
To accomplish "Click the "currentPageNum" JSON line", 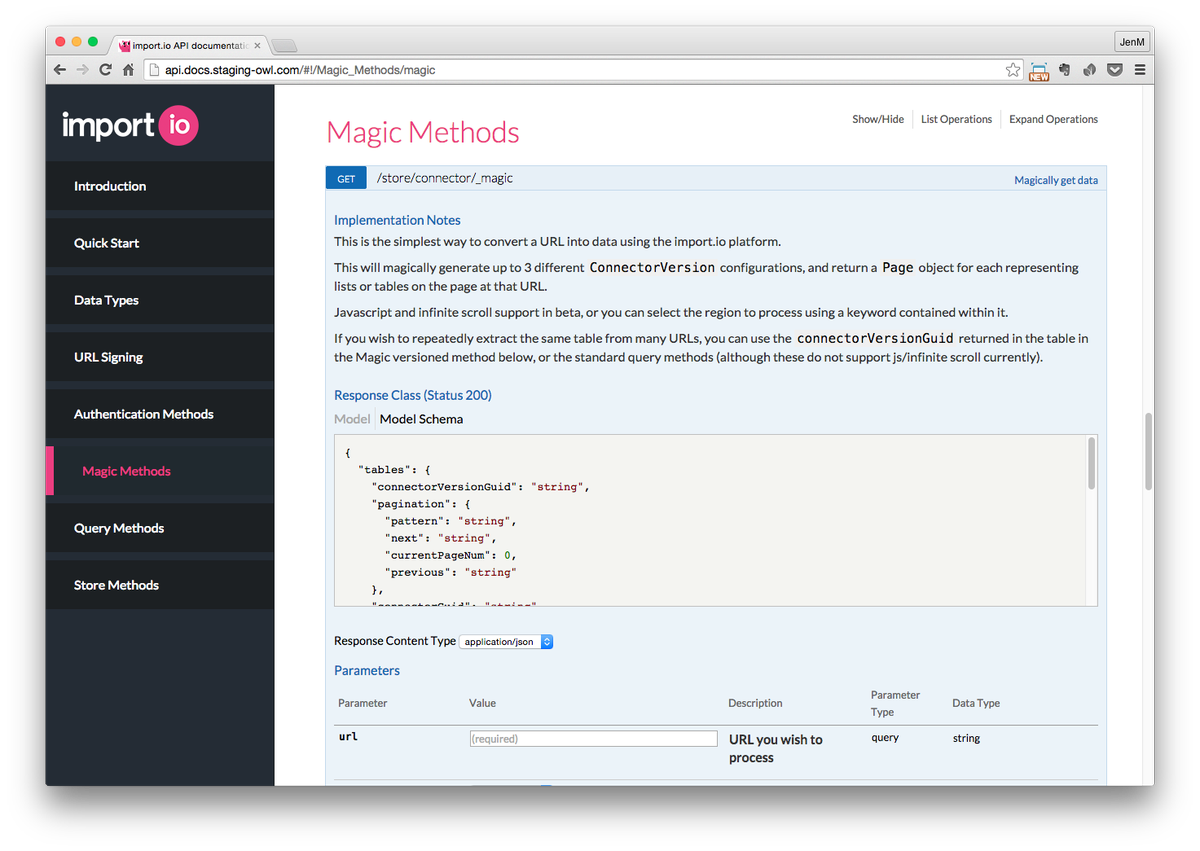I will pos(450,555).
